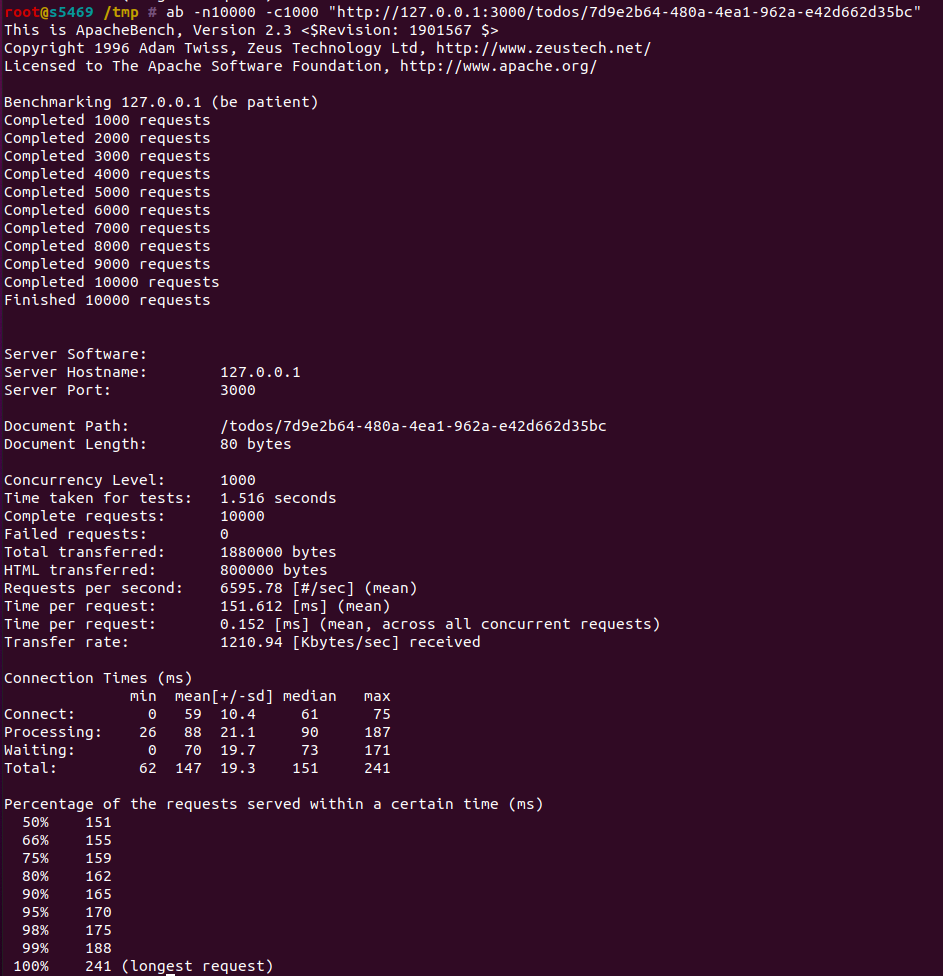
Task: Click the "Completed 5000 requests" line
Action: point(107,192)
